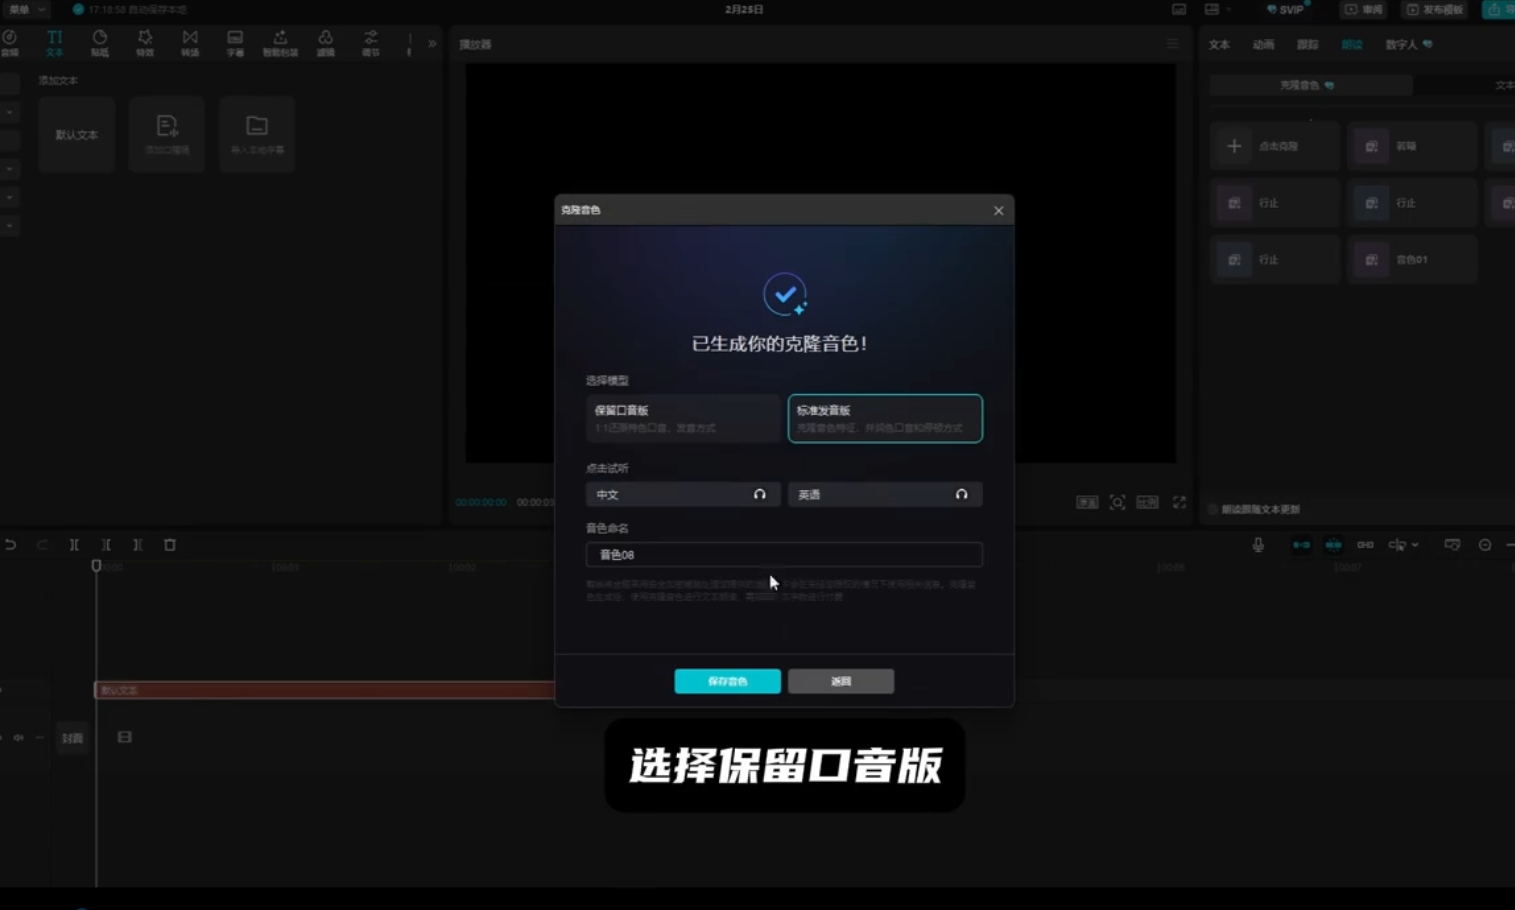1515x910 pixels.
Task: Expand more toolbar items with double chevron
Action: click(432, 44)
